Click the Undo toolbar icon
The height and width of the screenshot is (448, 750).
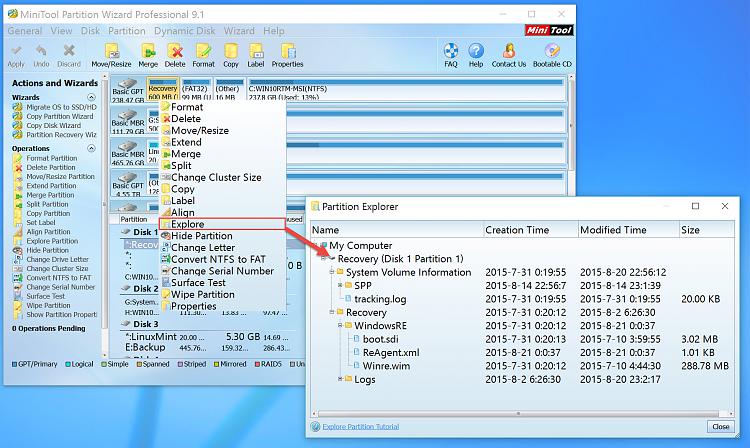pyautogui.click(x=41, y=55)
